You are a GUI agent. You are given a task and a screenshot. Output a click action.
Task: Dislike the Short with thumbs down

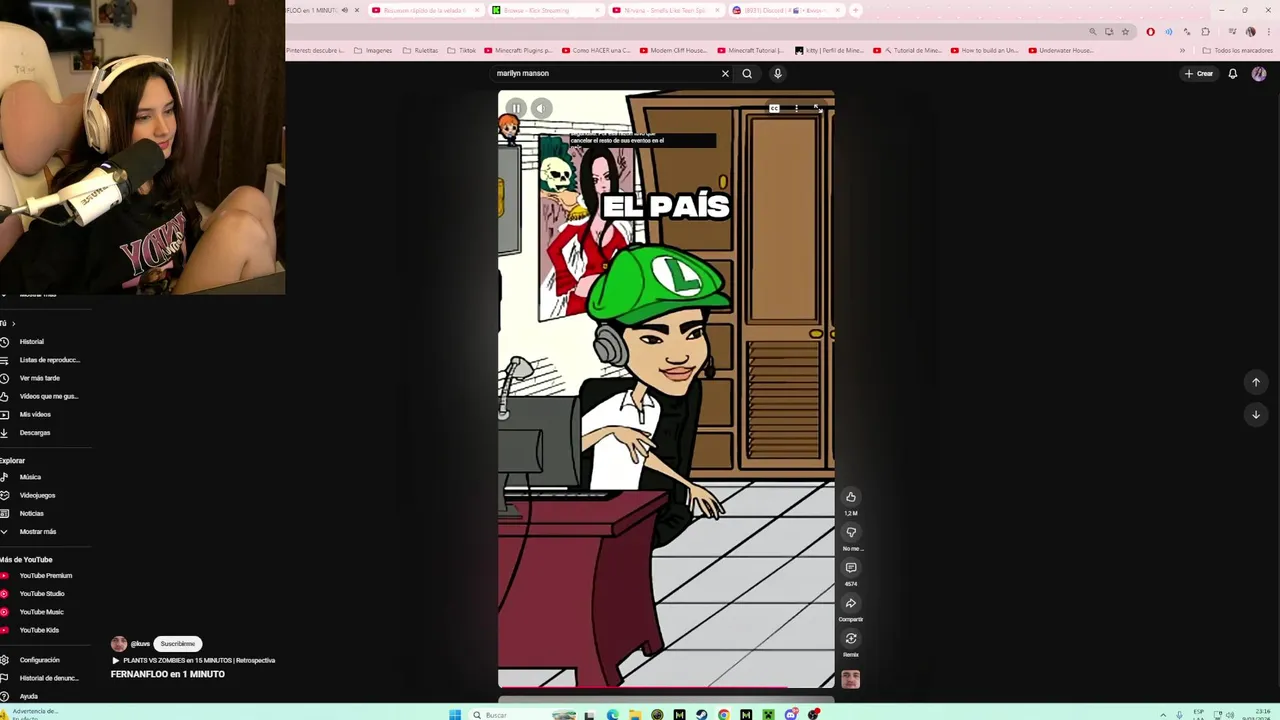[x=851, y=532]
